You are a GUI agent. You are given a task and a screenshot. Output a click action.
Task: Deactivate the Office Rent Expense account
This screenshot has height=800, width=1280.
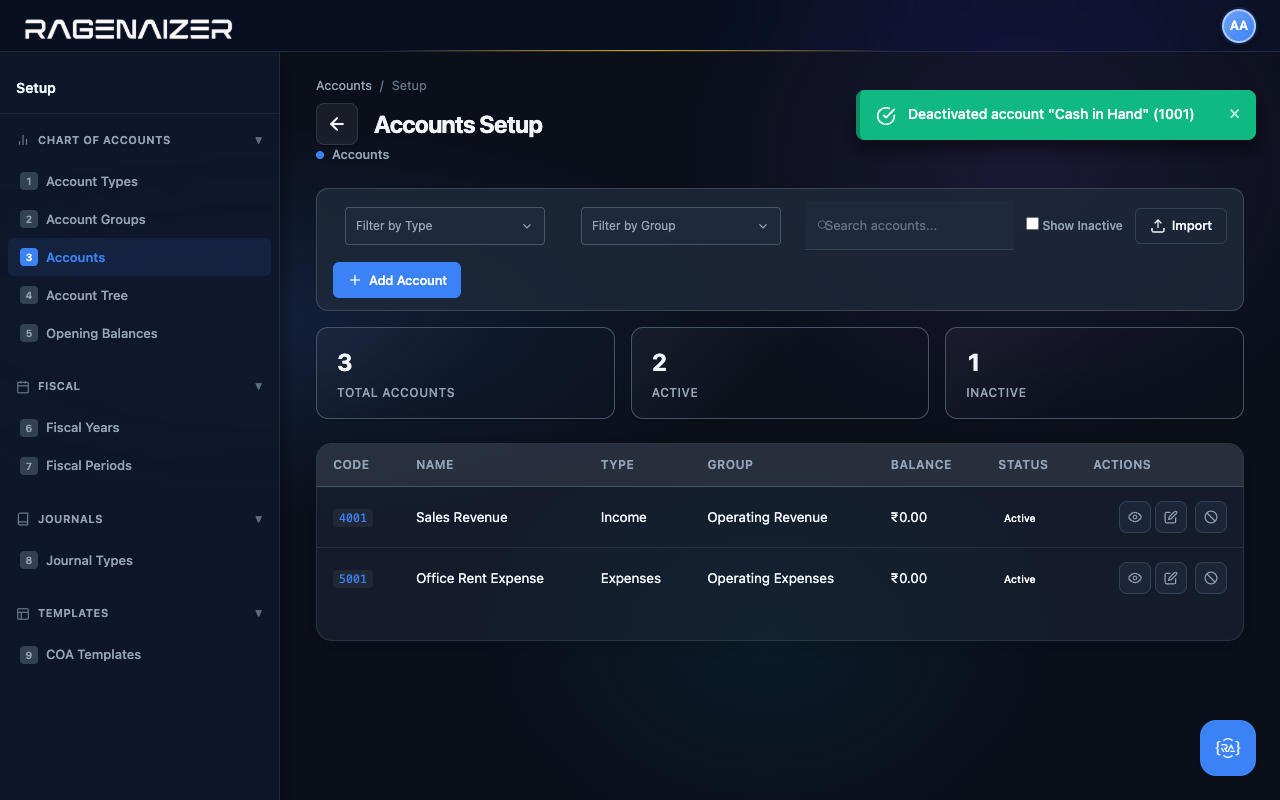pyautogui.click(x=1211, y=578)
